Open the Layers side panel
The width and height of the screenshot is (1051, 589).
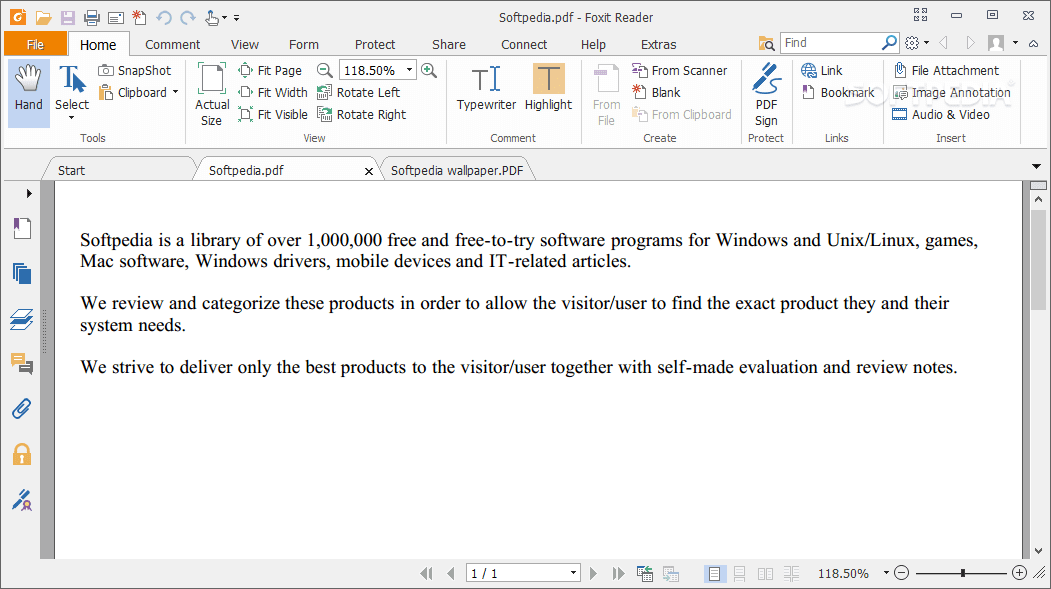22,319
